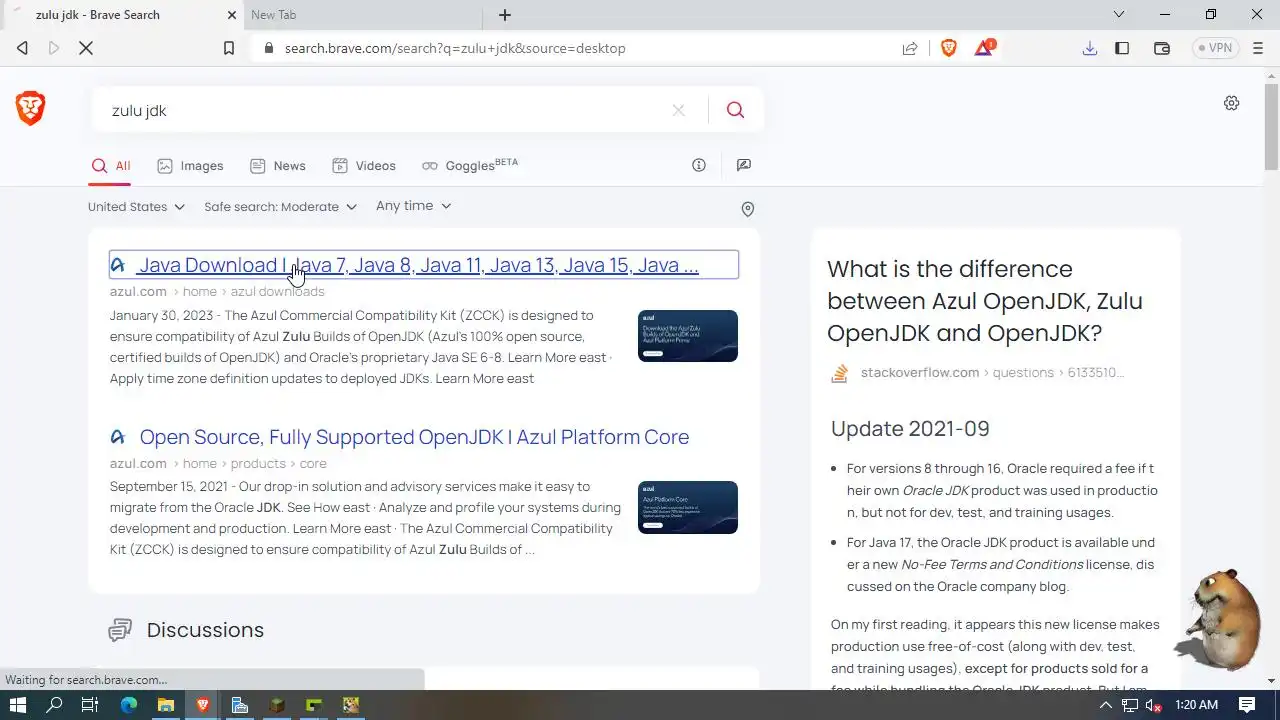Viewport: 1280px width, 720px height.
Task: Clear the search query with X
Action: (678, 110)
